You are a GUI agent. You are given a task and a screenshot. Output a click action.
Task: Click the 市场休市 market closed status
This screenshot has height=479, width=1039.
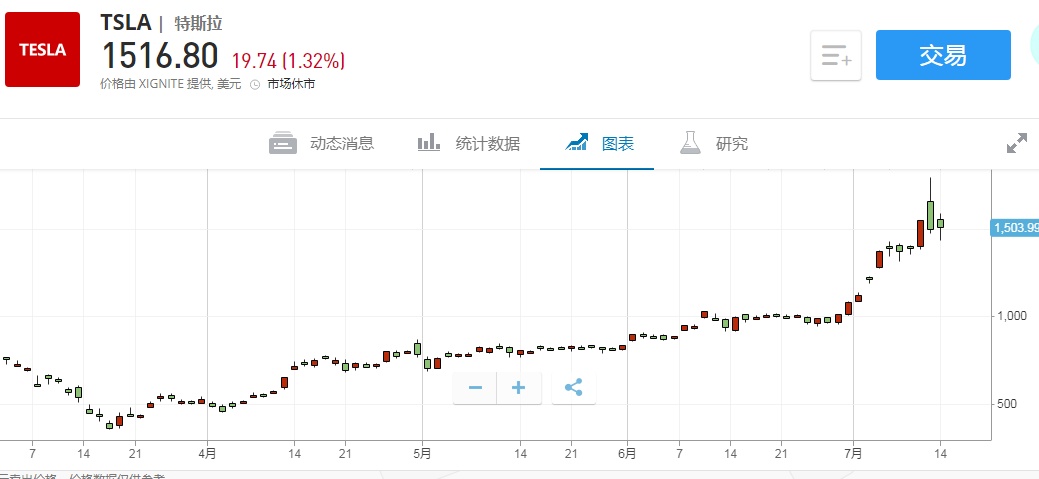[291, 85]
